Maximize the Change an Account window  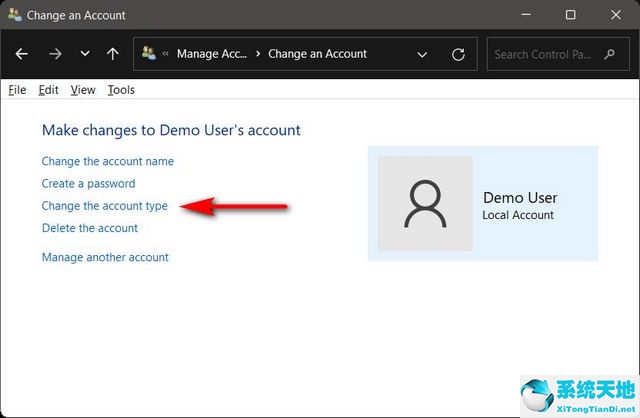pos(571,15)
